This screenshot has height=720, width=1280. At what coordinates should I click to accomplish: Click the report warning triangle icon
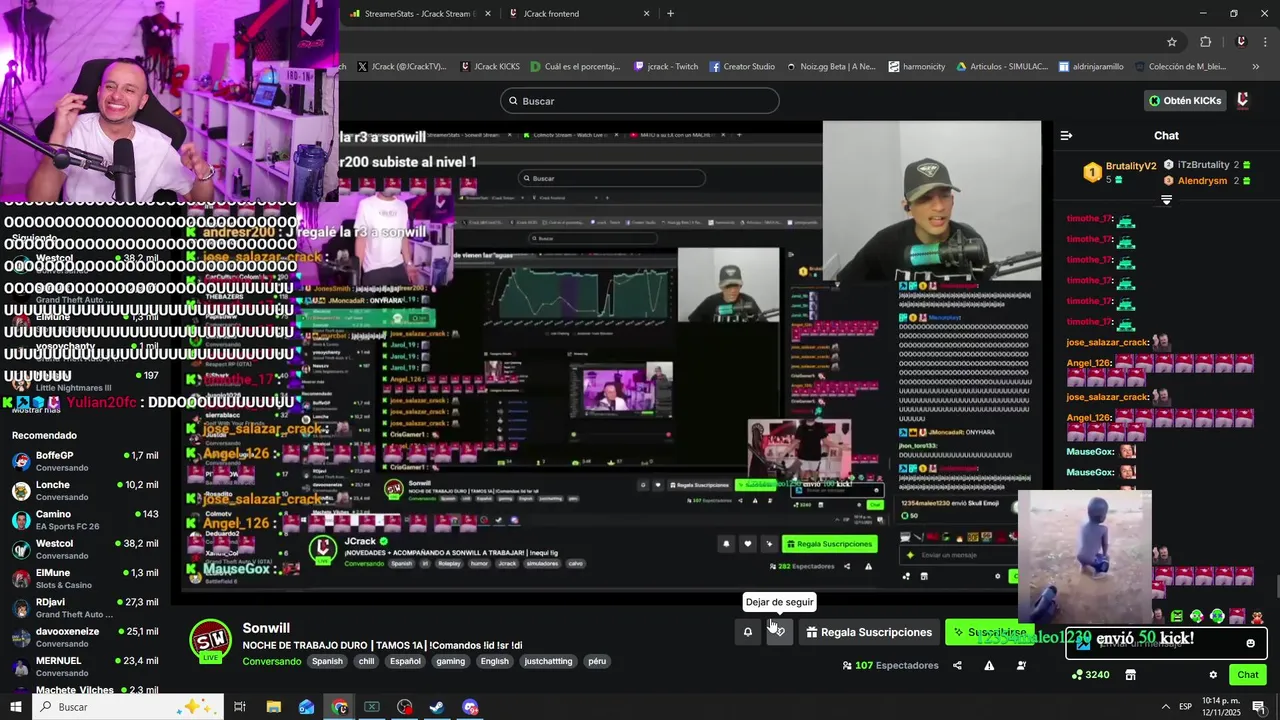pyautogui.click(x=989, y=666)
